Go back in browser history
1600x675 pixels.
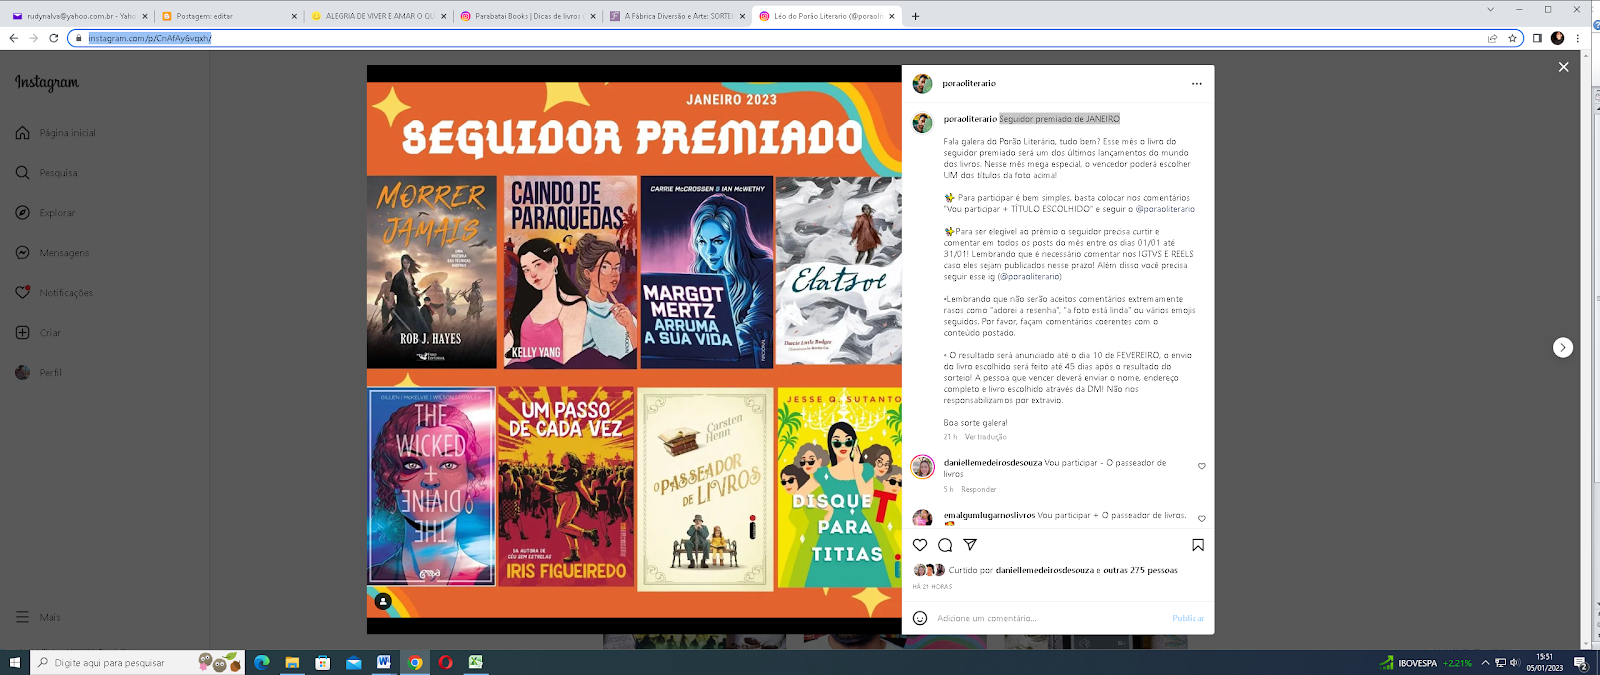[x=13, y=38]
